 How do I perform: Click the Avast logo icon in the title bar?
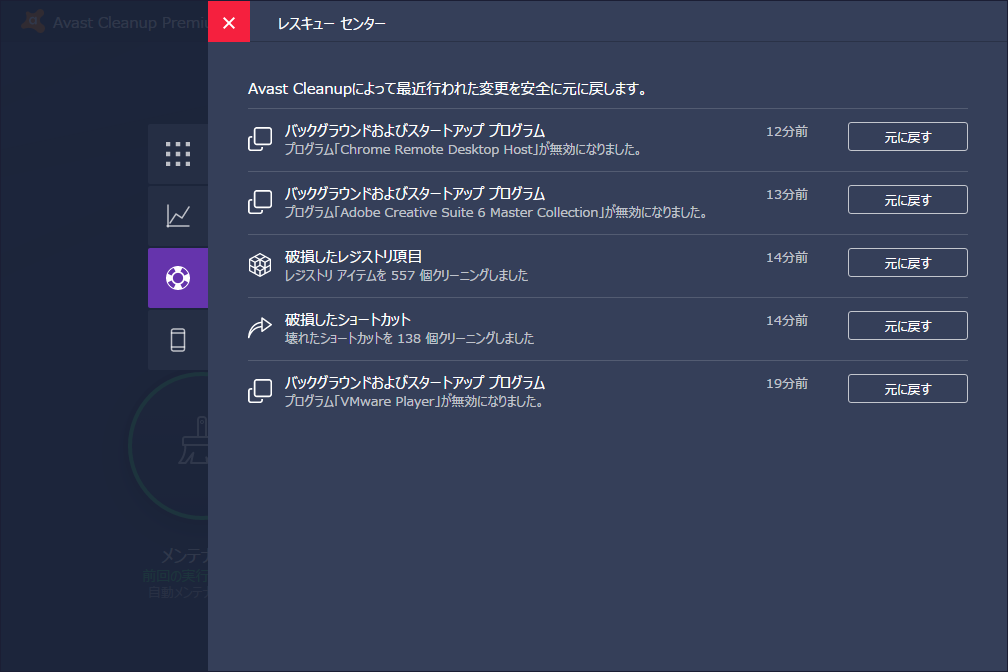33,22
